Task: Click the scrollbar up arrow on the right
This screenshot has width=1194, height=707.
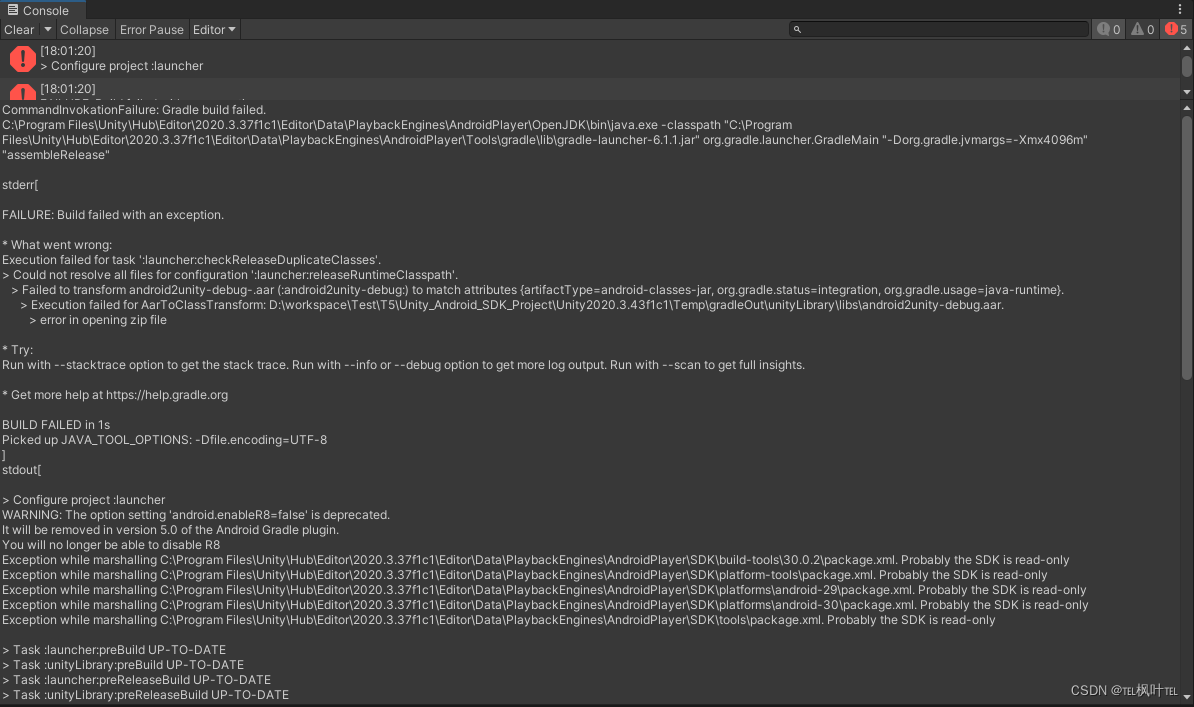Action: [x=1186, y=46]
